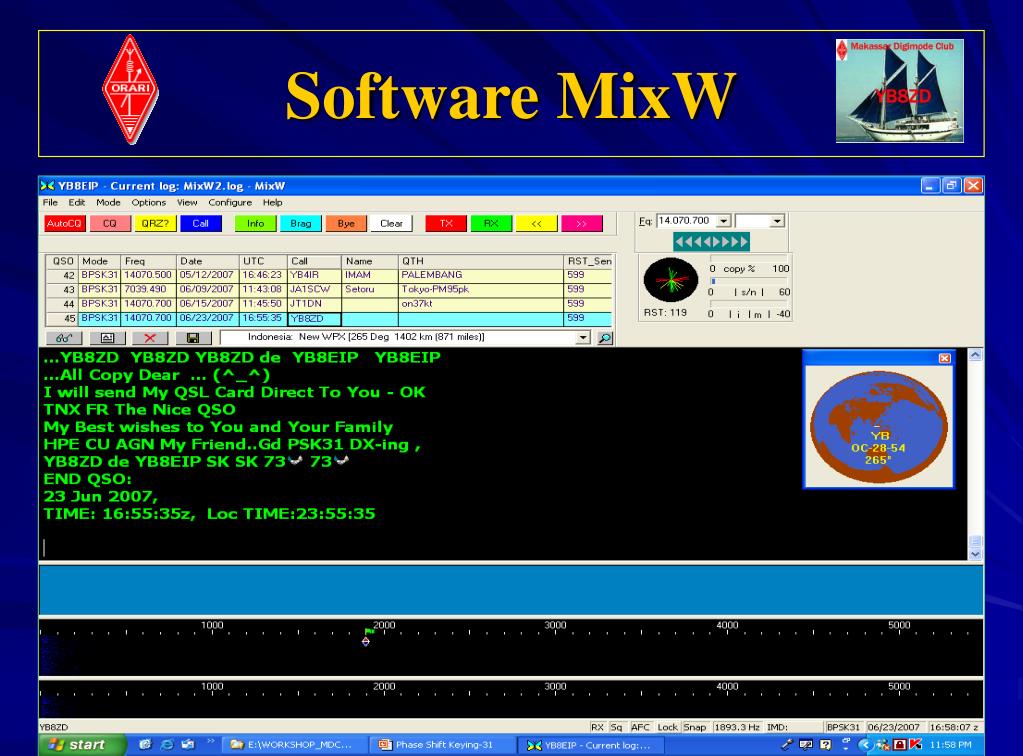Click the pink CQ macro button
Image resolution: width=1023 pixels, height=756 pixels.
pyautogui.click(x=110, y=224)
